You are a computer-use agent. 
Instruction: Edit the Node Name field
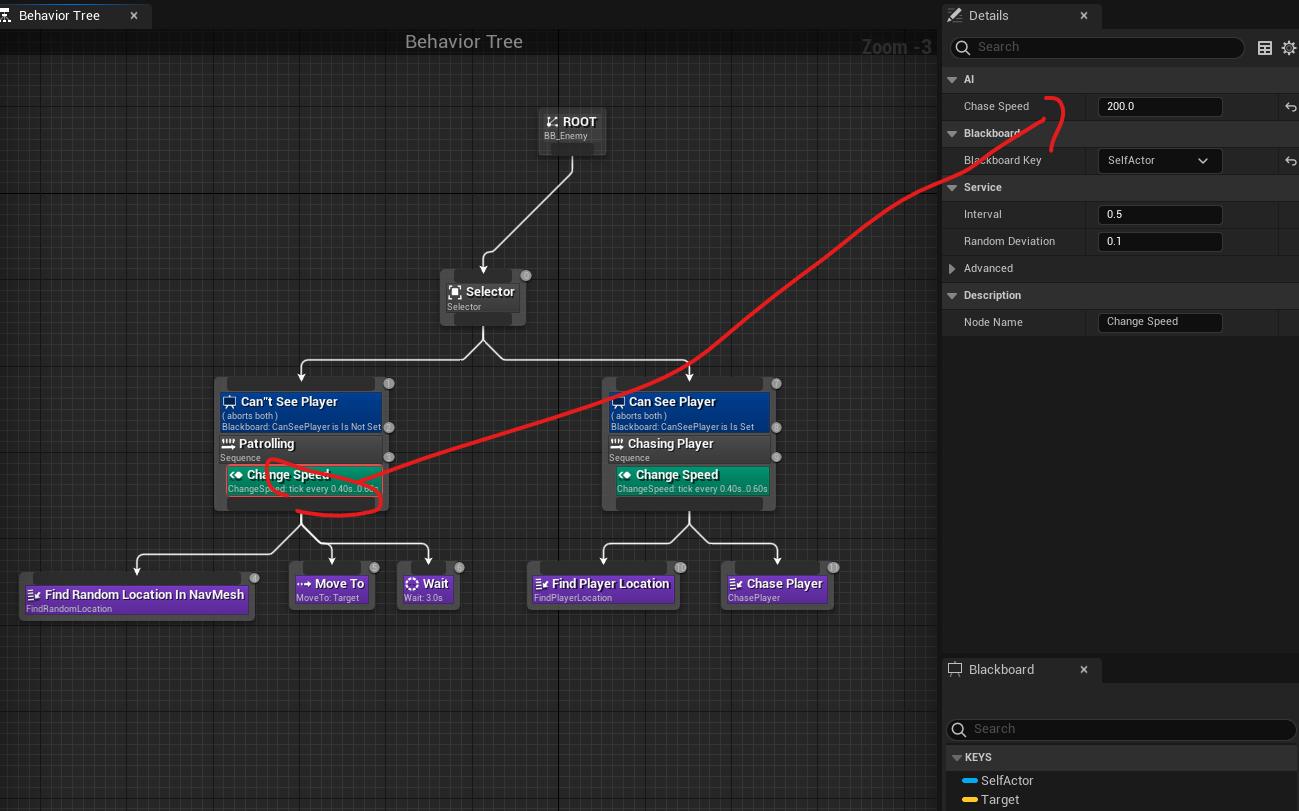pos(1160,322)
